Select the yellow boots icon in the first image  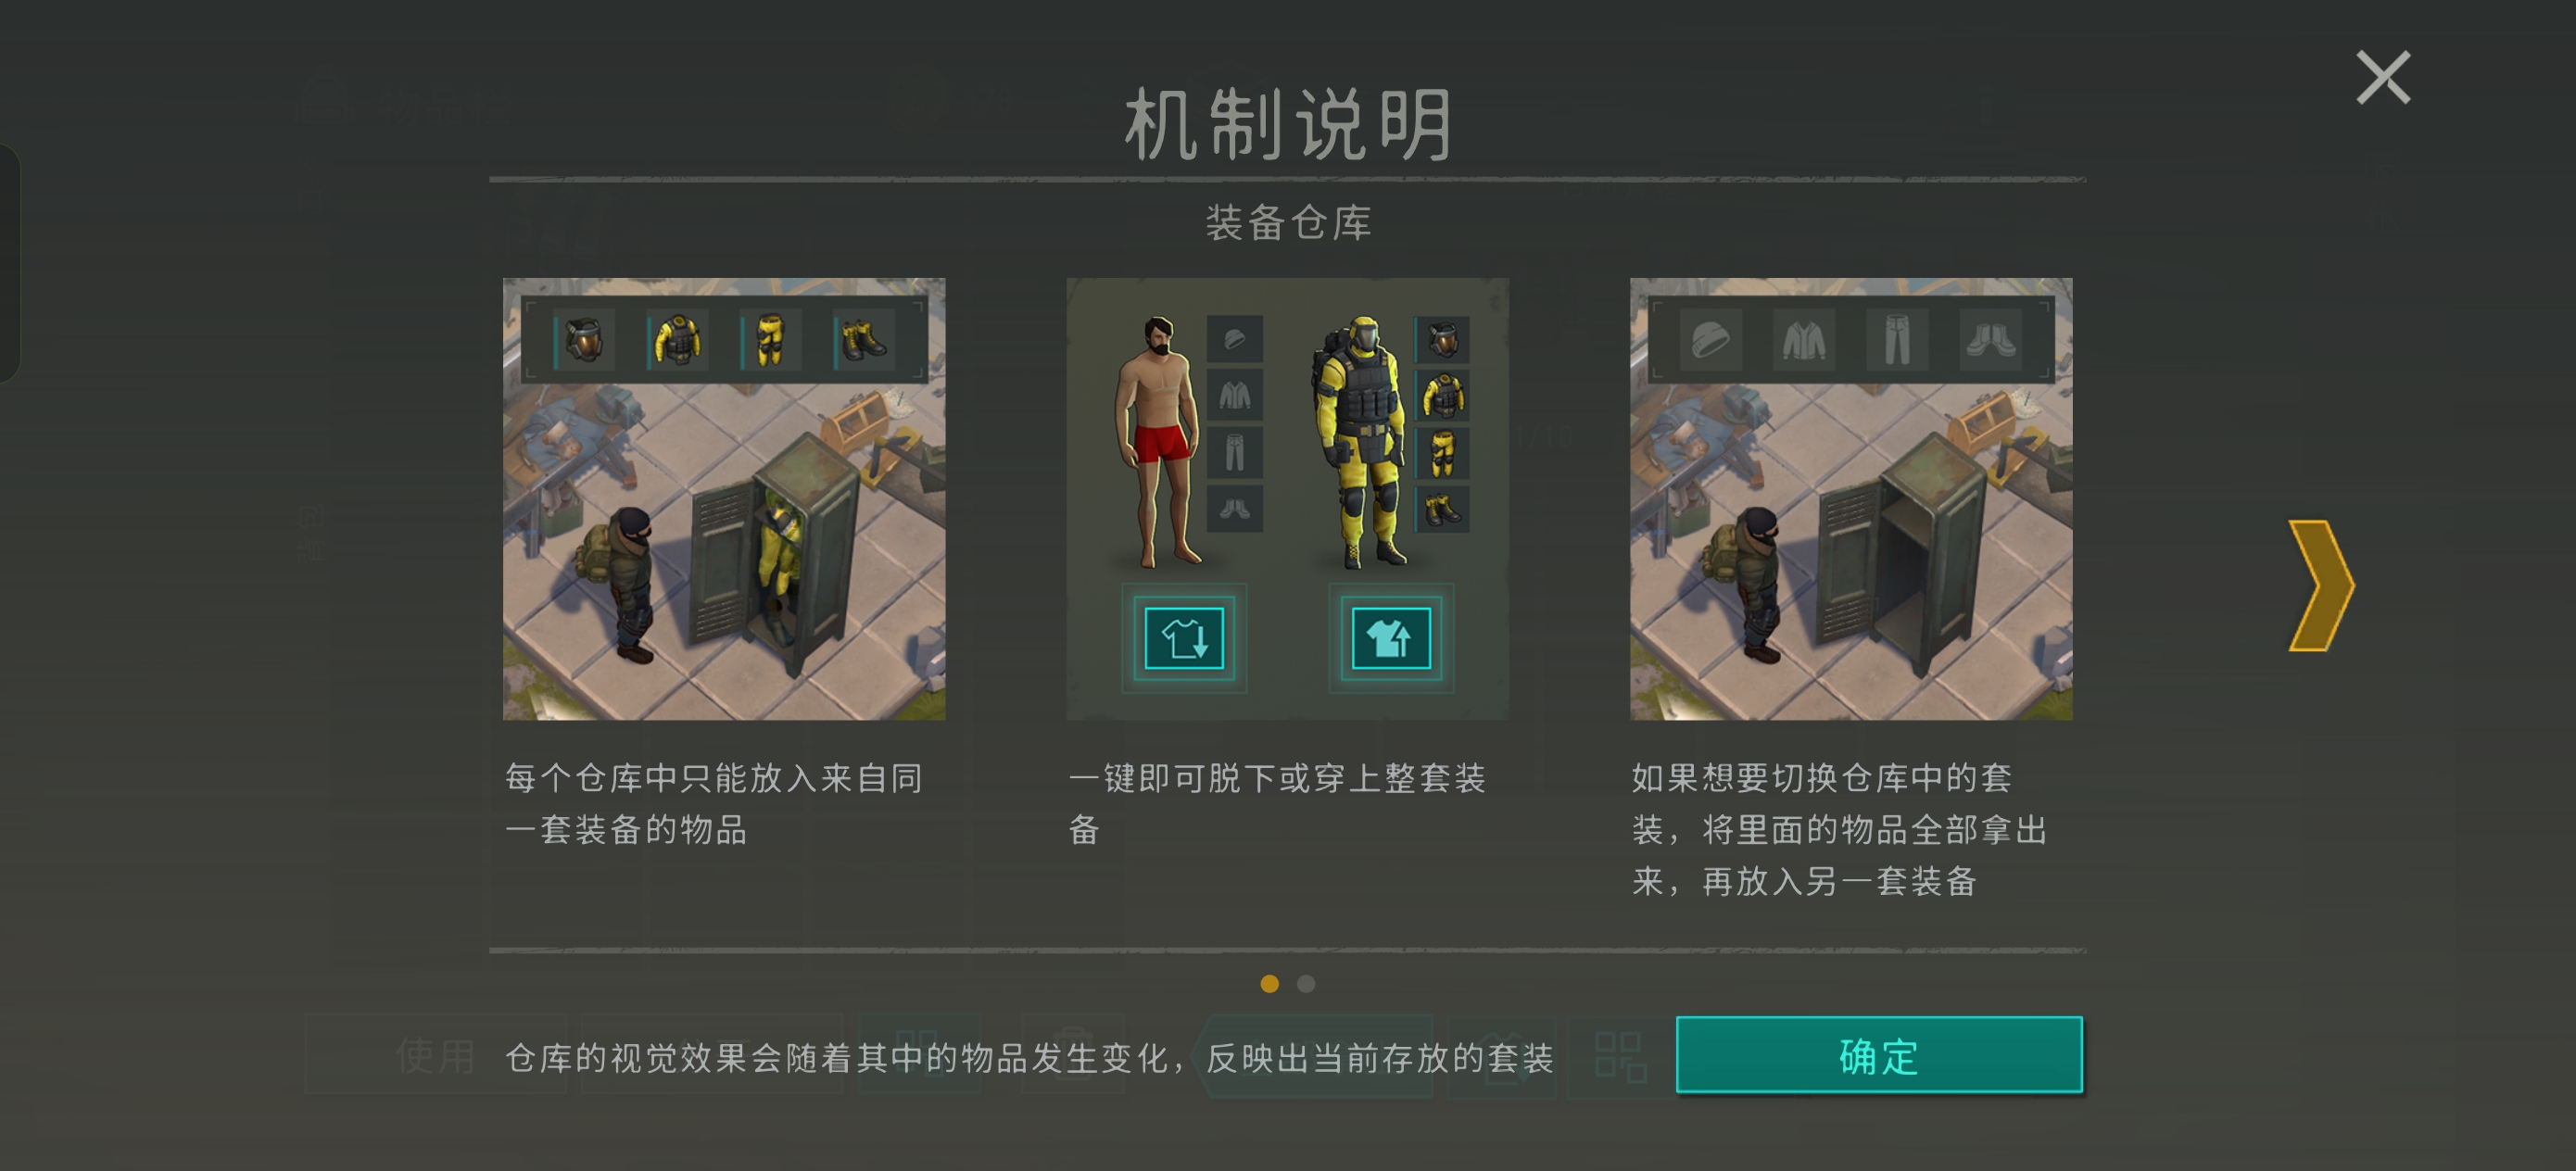click(x=864, y=340)
